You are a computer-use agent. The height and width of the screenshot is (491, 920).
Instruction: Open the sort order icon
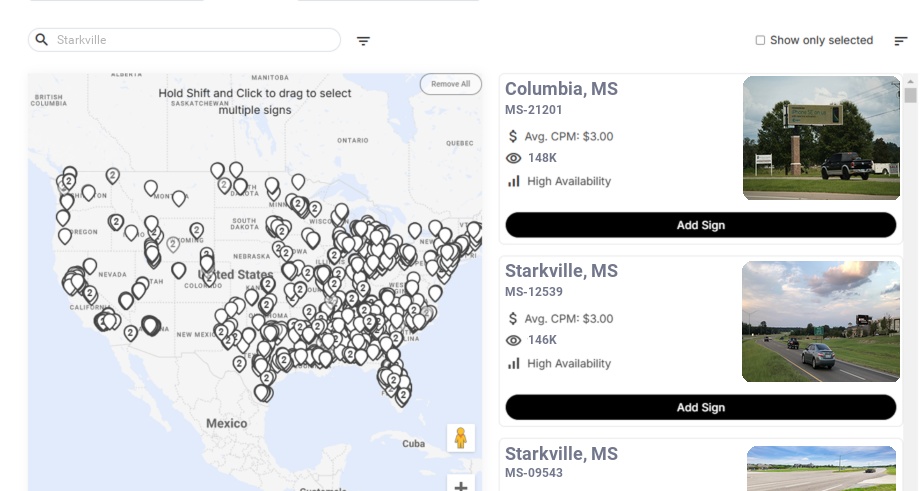point(901,41)
